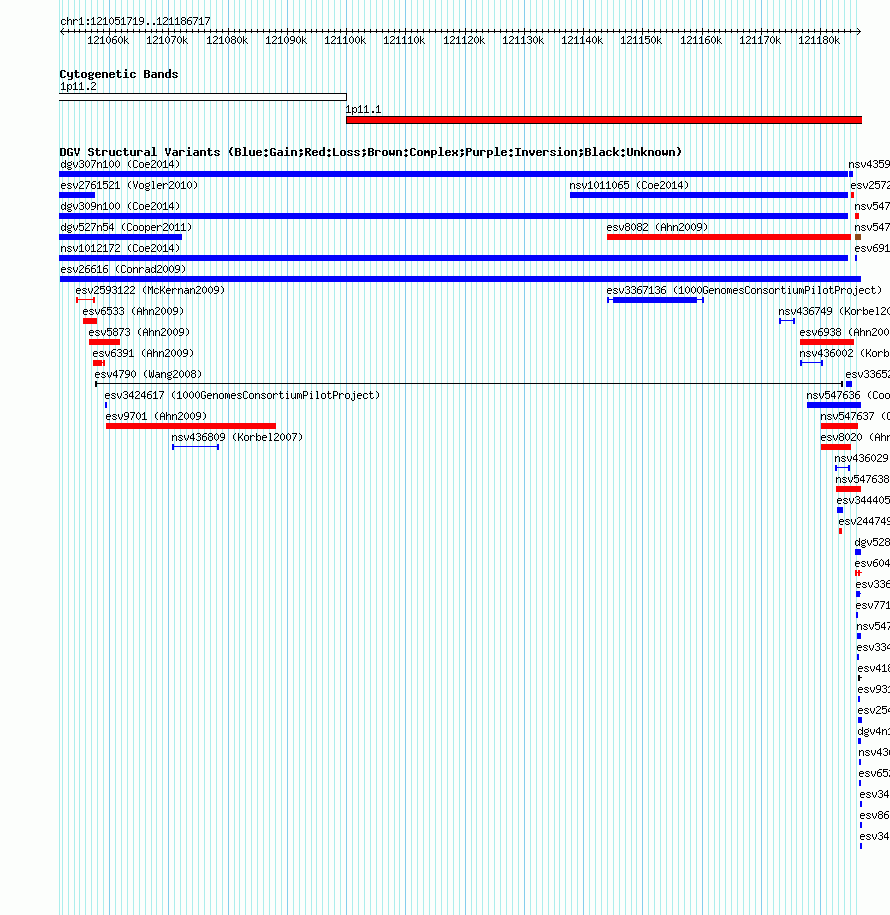Image resolution: width=890 pixels, height=915 pixels.
Task: Click the nsv1012172 (Coe2014) variant label
Action: pyautogui.click(x=120, y=249)
